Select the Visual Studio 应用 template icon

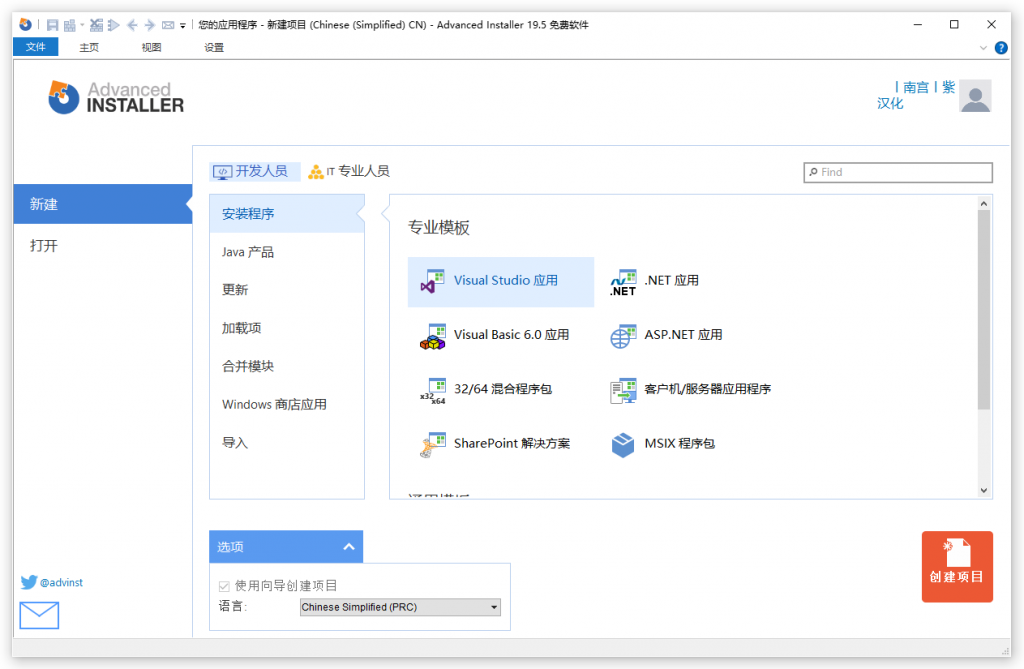(x=436, y=281)
